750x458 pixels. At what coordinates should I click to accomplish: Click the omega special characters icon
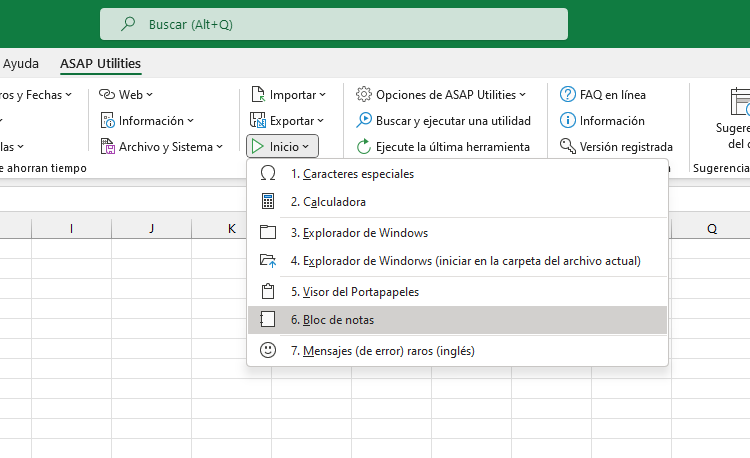268,174
